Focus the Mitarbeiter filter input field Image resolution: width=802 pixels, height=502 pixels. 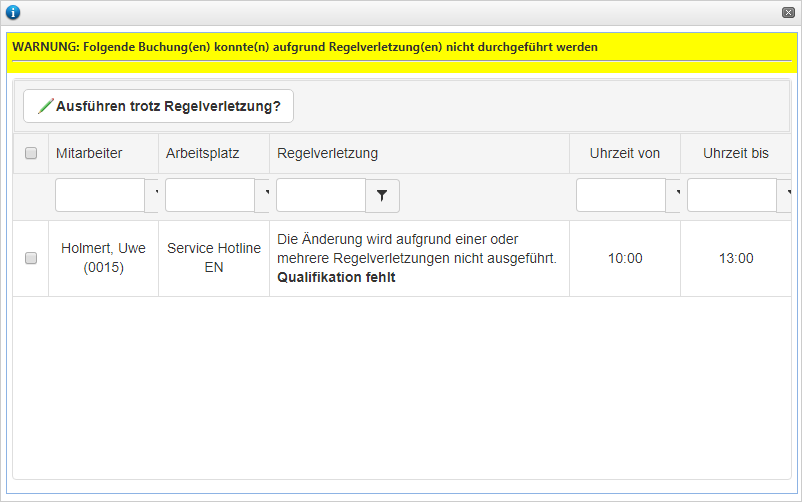pos(100,195)
